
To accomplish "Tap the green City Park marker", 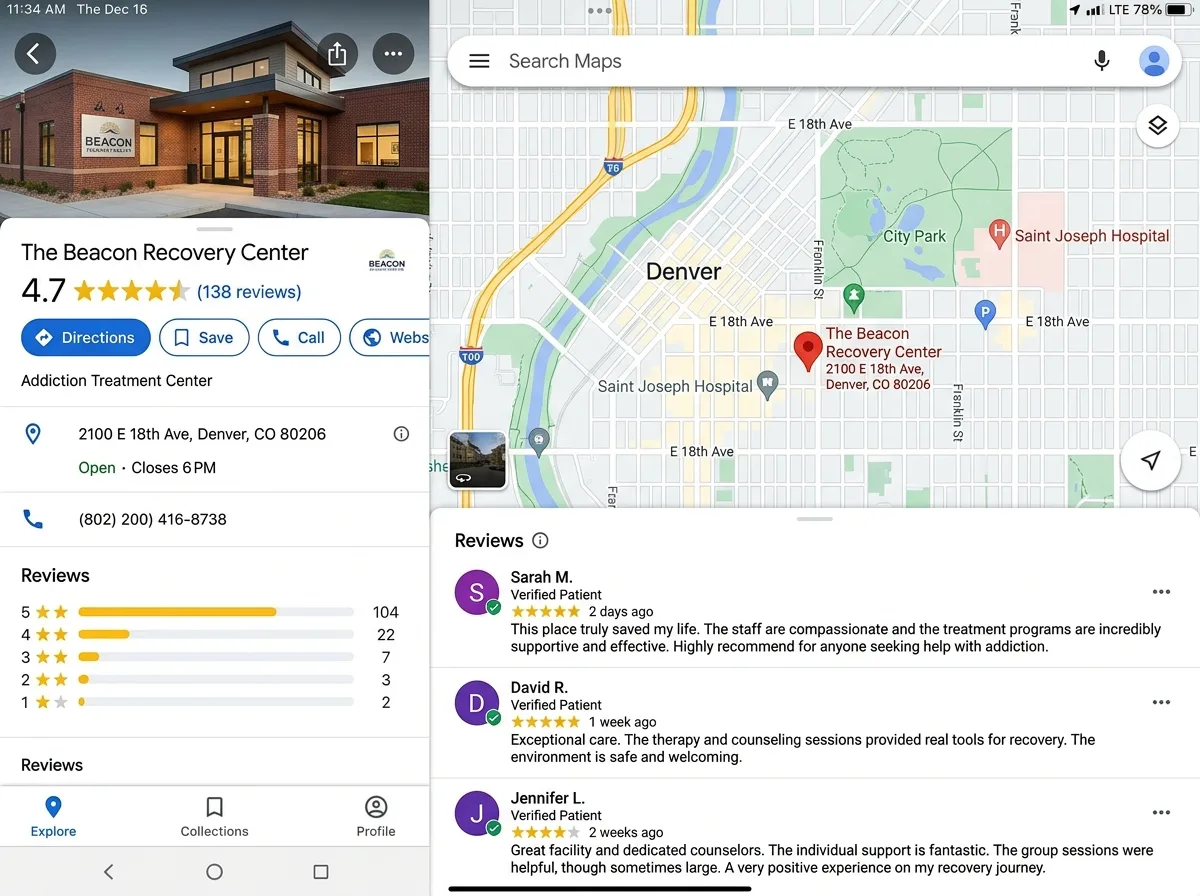I will pyautogui.click(x=853, y=296).
